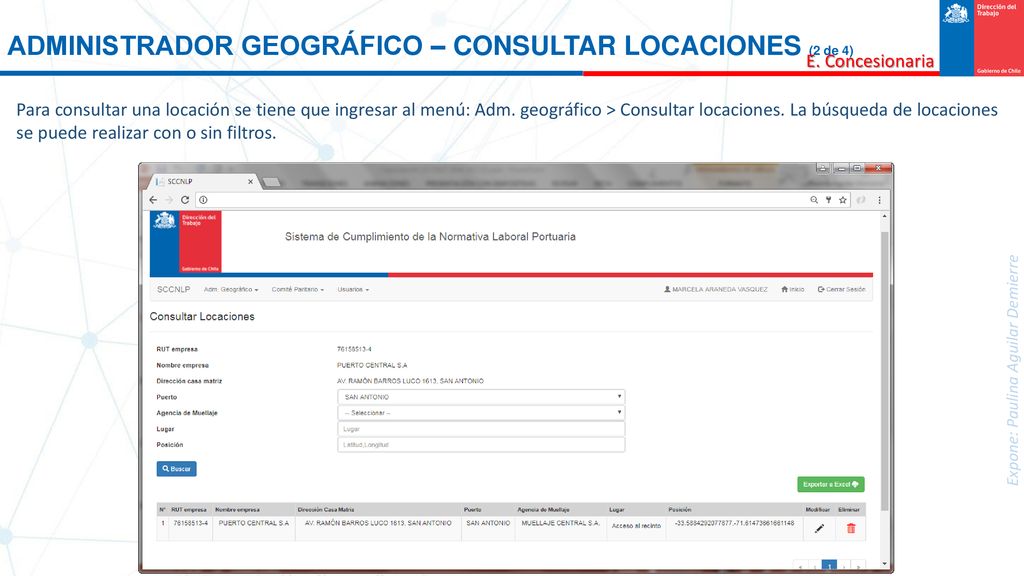Click the Buscar button

click(x=176, y=469)
